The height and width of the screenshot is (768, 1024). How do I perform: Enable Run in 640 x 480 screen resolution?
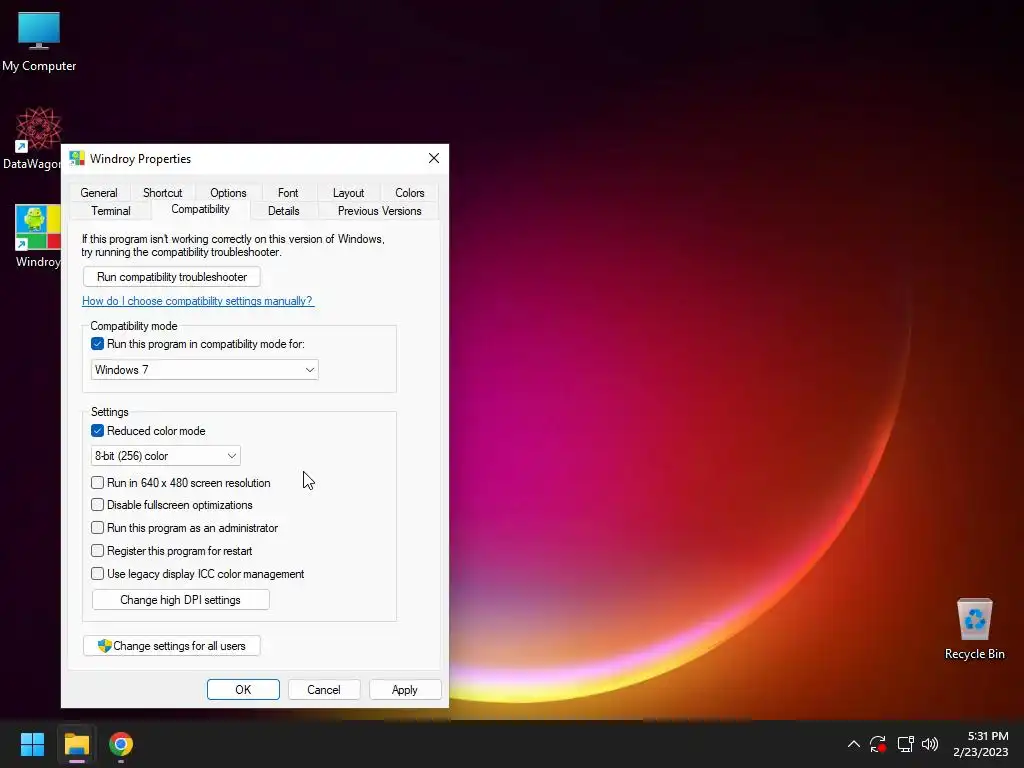click(97, 483)
